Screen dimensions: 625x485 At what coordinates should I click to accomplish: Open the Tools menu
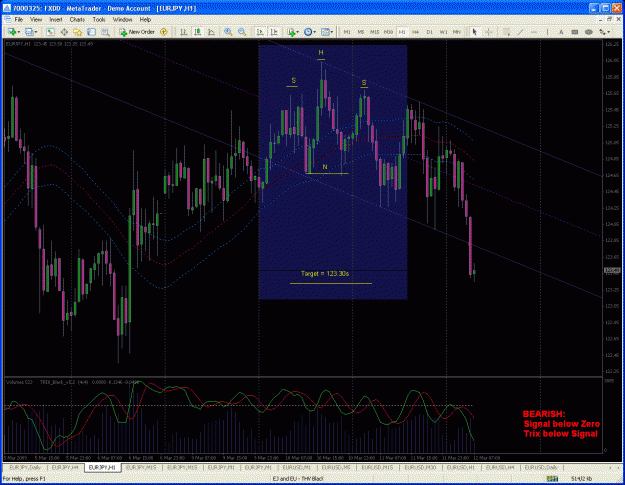point(99,20)
